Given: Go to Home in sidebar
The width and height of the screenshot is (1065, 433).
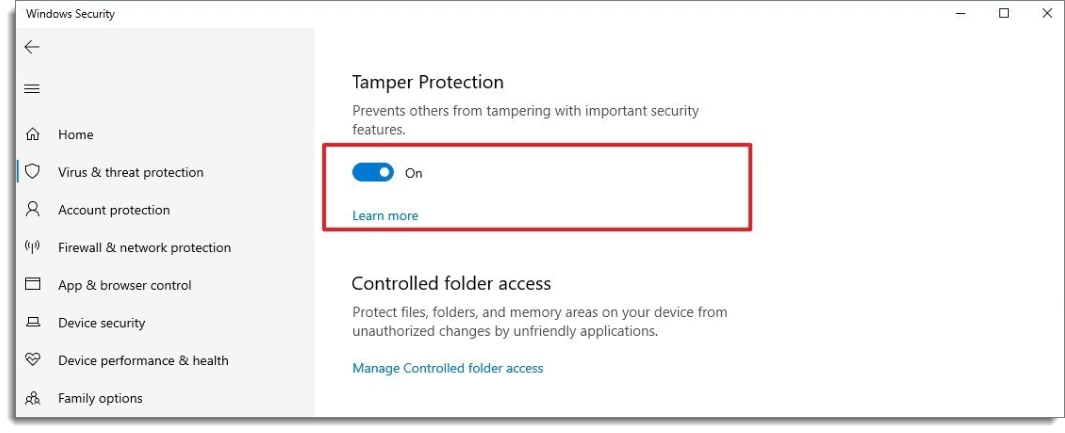Looking at the screenshot, I should 75,134.
